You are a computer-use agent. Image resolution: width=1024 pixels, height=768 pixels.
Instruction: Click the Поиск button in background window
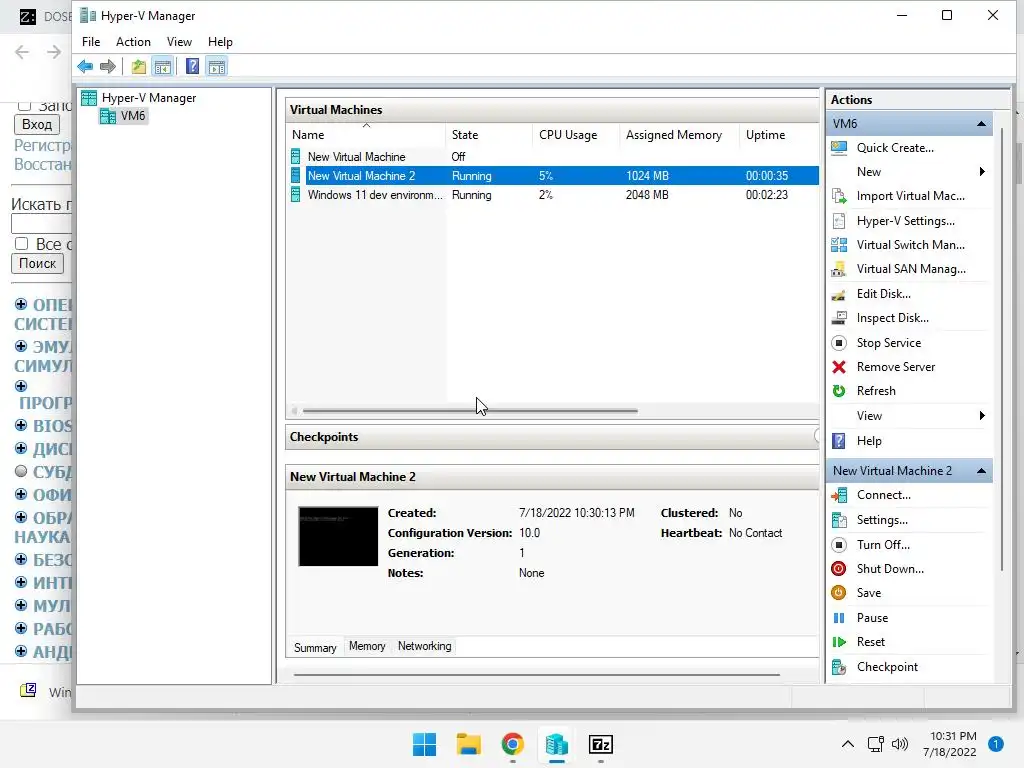coord(37,263)
